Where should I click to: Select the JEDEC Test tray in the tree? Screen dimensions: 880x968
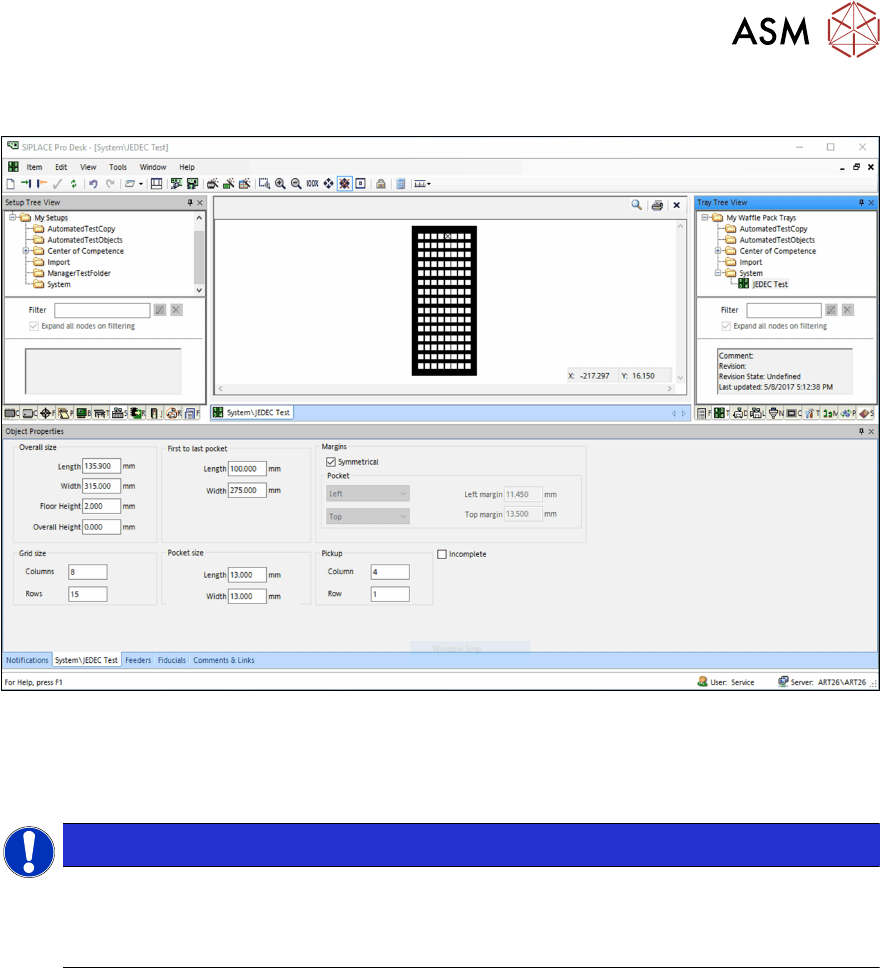pyautogui.click(x=770, y=284)
